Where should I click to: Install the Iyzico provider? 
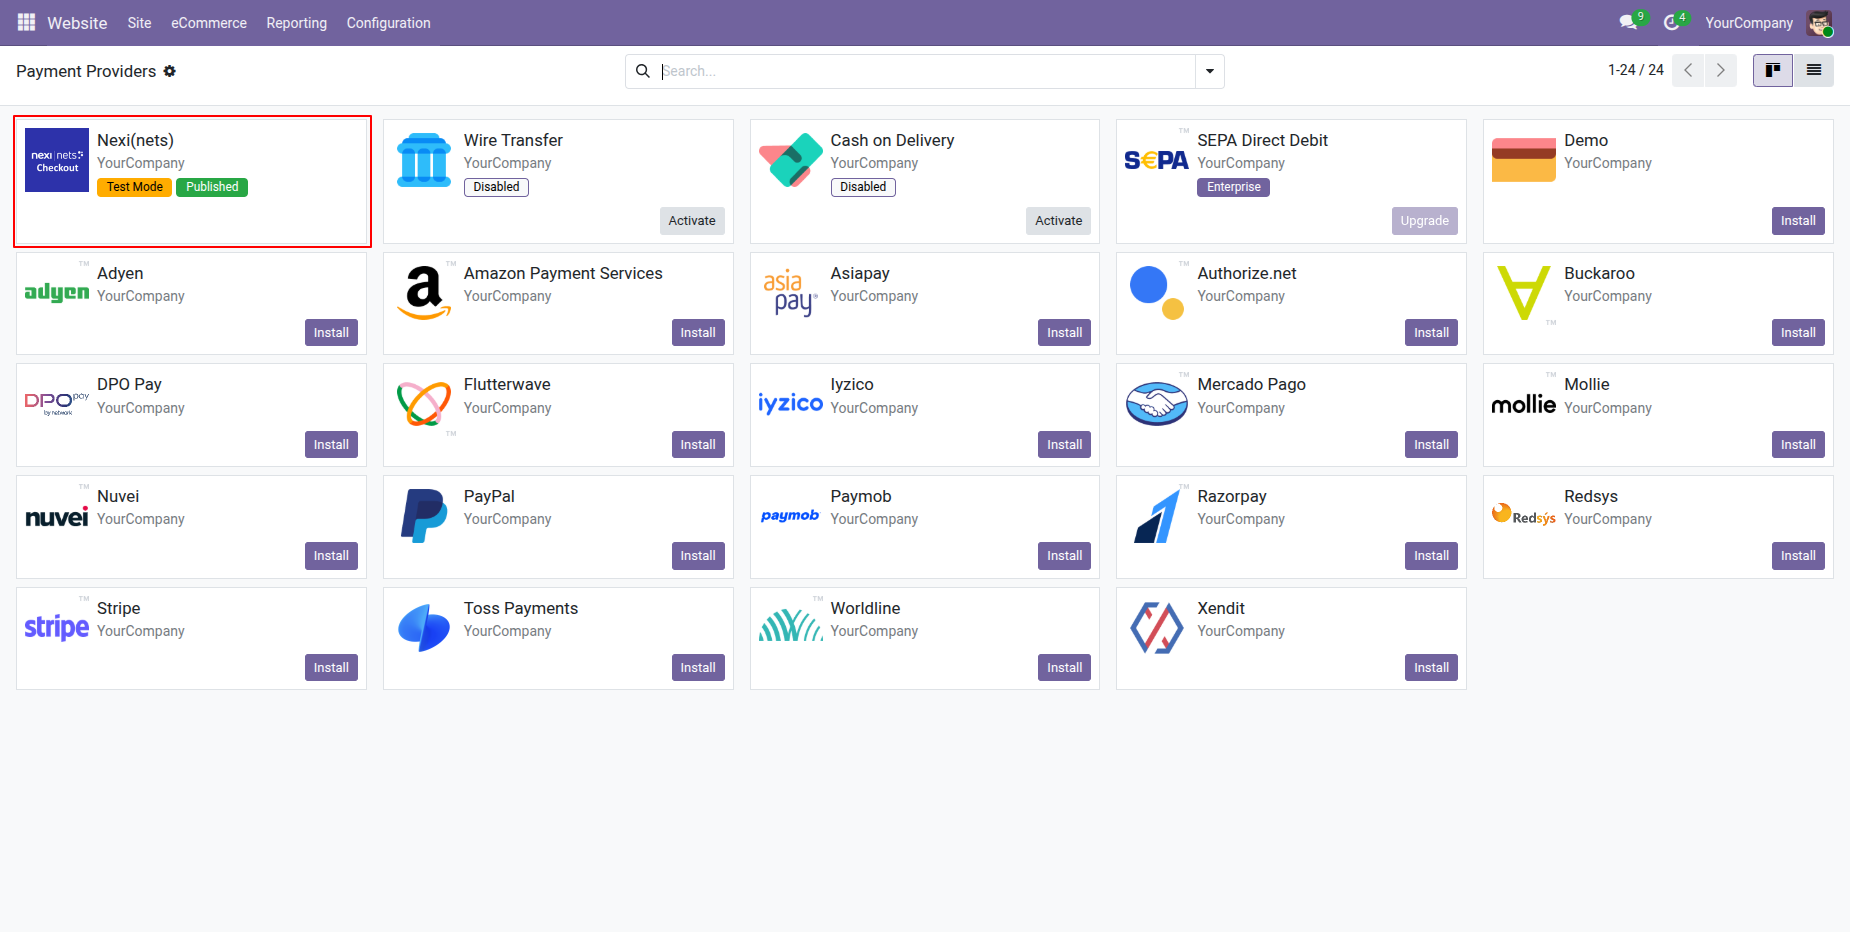tap(1064, 445)
